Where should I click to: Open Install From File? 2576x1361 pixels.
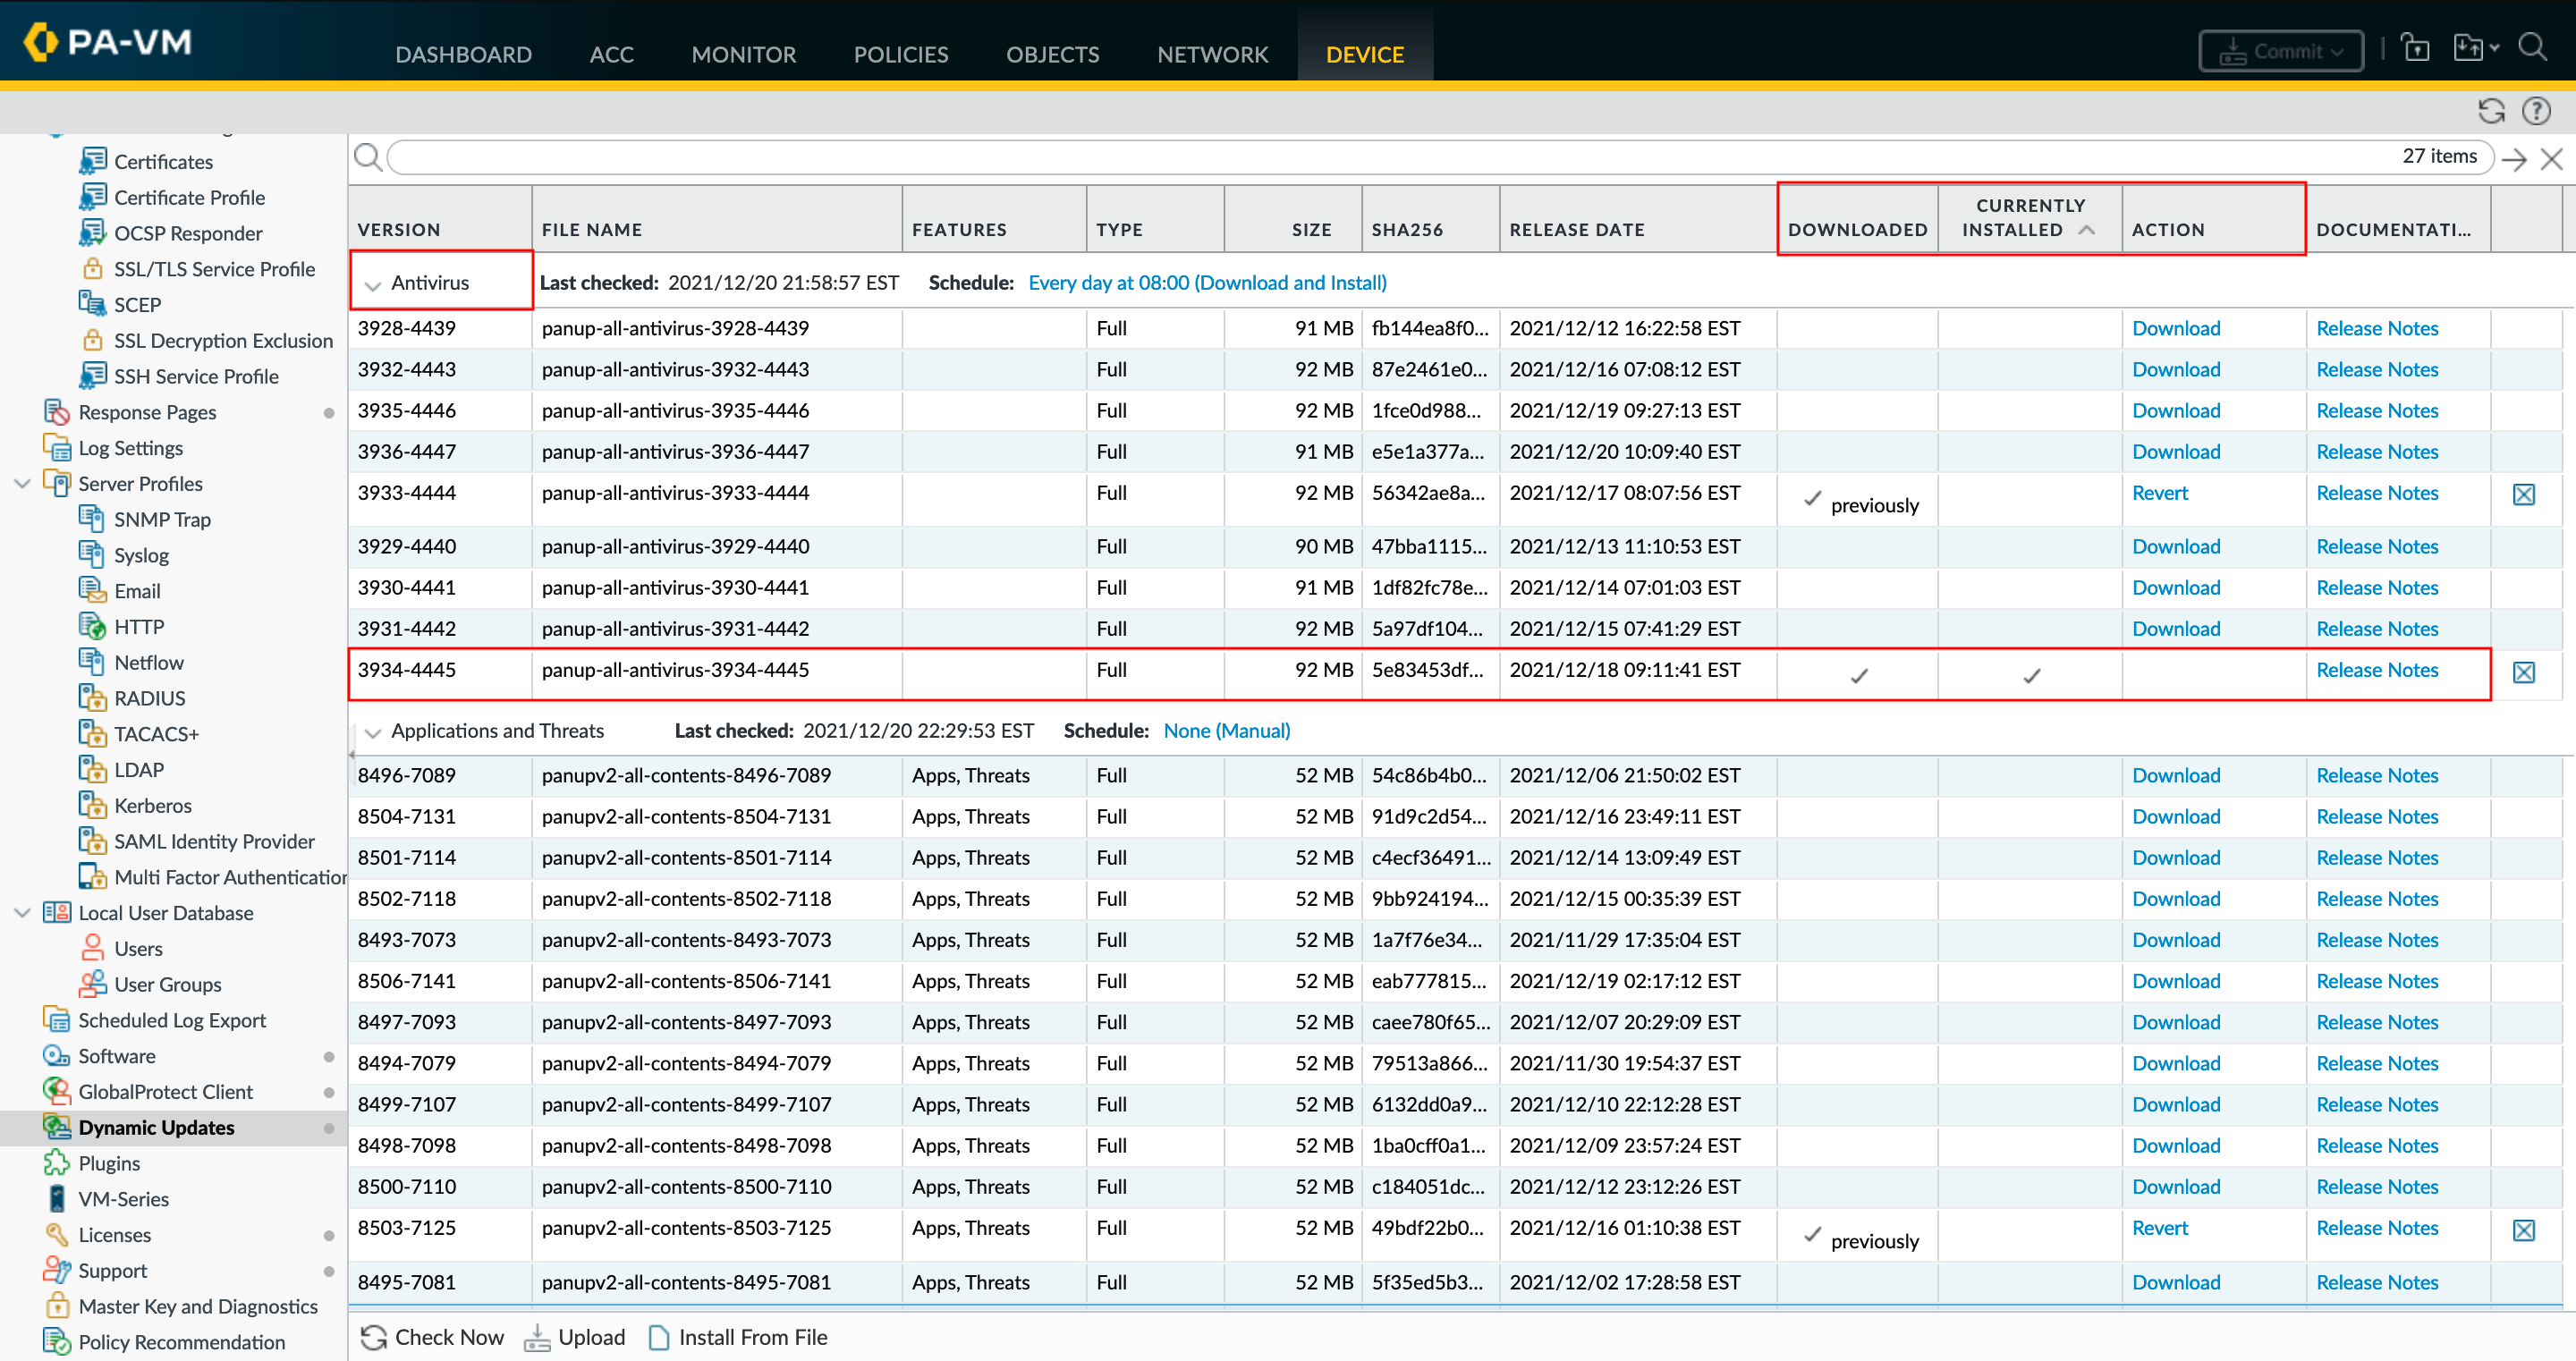(x=739, y=1337)
